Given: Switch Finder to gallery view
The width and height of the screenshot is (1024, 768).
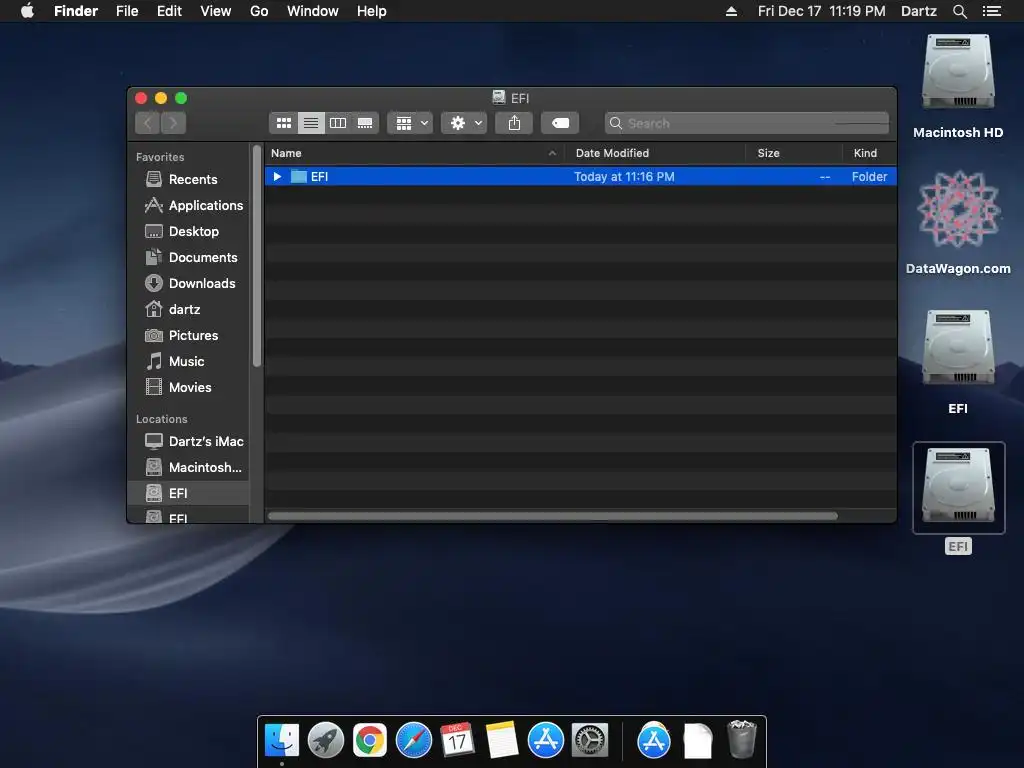Looking at the screenshot, I should tap(365, 123).
